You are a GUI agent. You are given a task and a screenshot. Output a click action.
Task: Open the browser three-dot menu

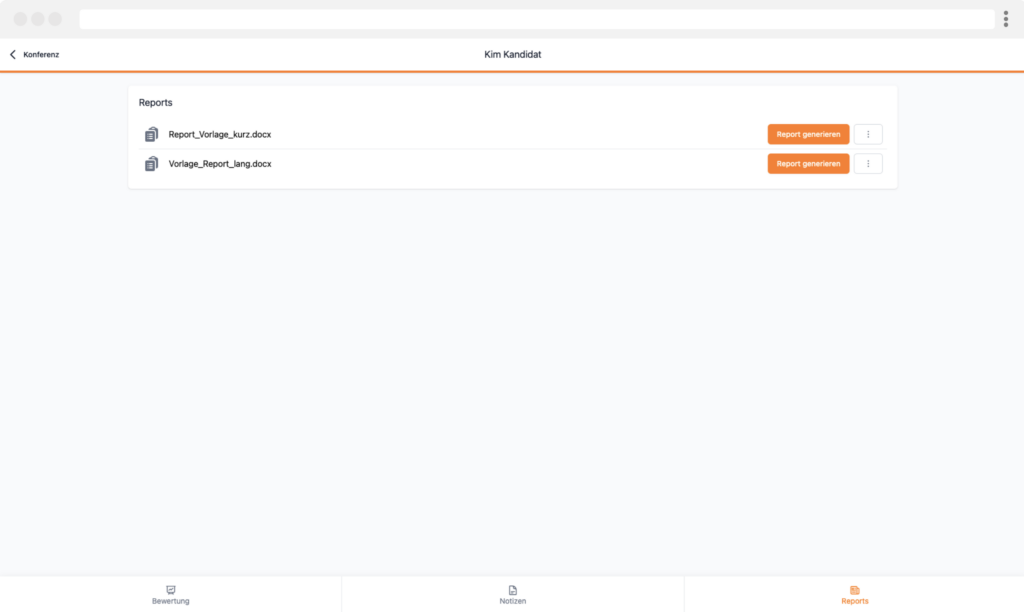click(1006, 19)
